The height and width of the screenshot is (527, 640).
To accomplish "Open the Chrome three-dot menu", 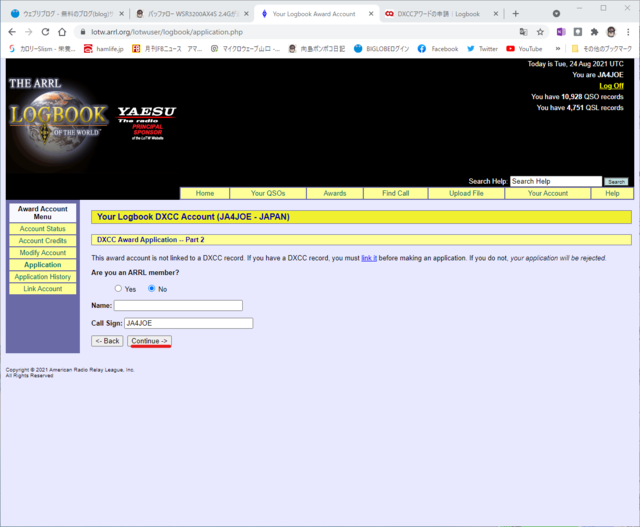I will pos(628,32).
